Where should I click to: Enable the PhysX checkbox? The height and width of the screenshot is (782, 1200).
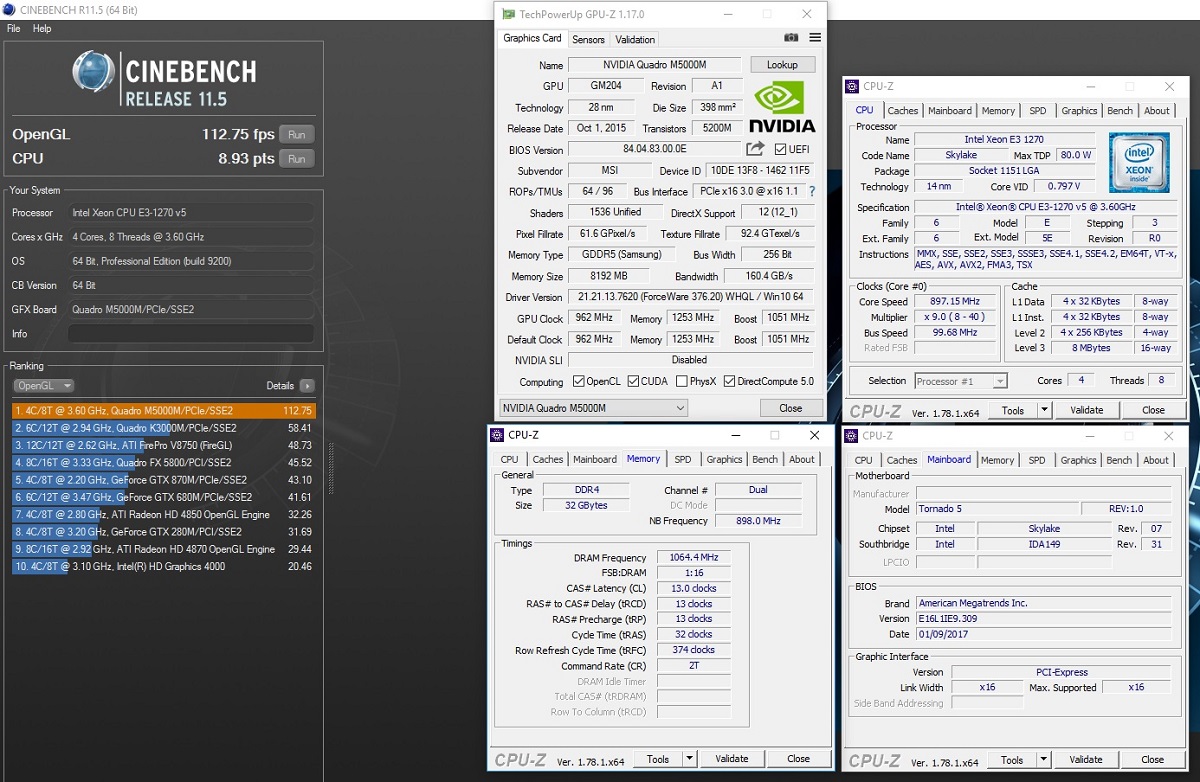coord(681,382)
